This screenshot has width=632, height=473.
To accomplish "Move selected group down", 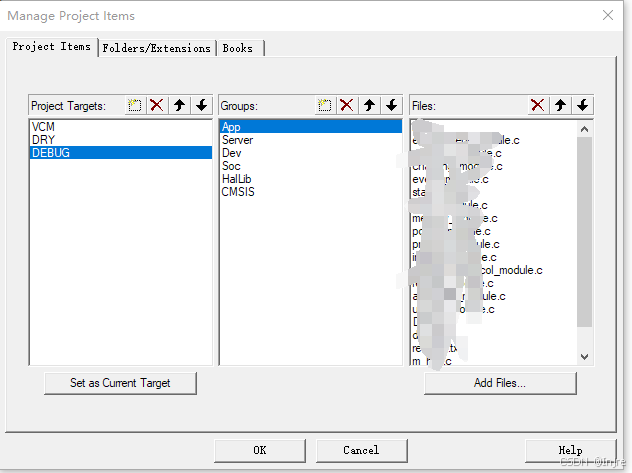I will (x=391, y=106).
